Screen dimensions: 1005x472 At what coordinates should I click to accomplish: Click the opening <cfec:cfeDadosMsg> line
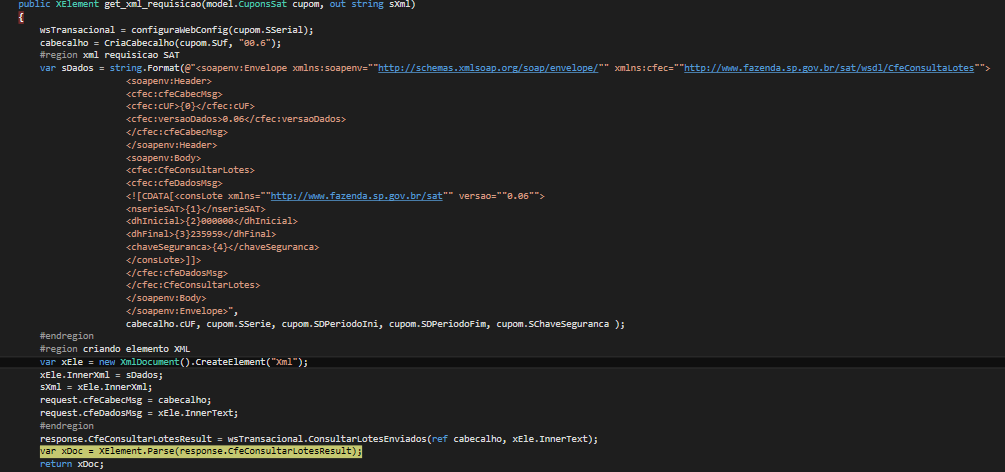(174, 183)
